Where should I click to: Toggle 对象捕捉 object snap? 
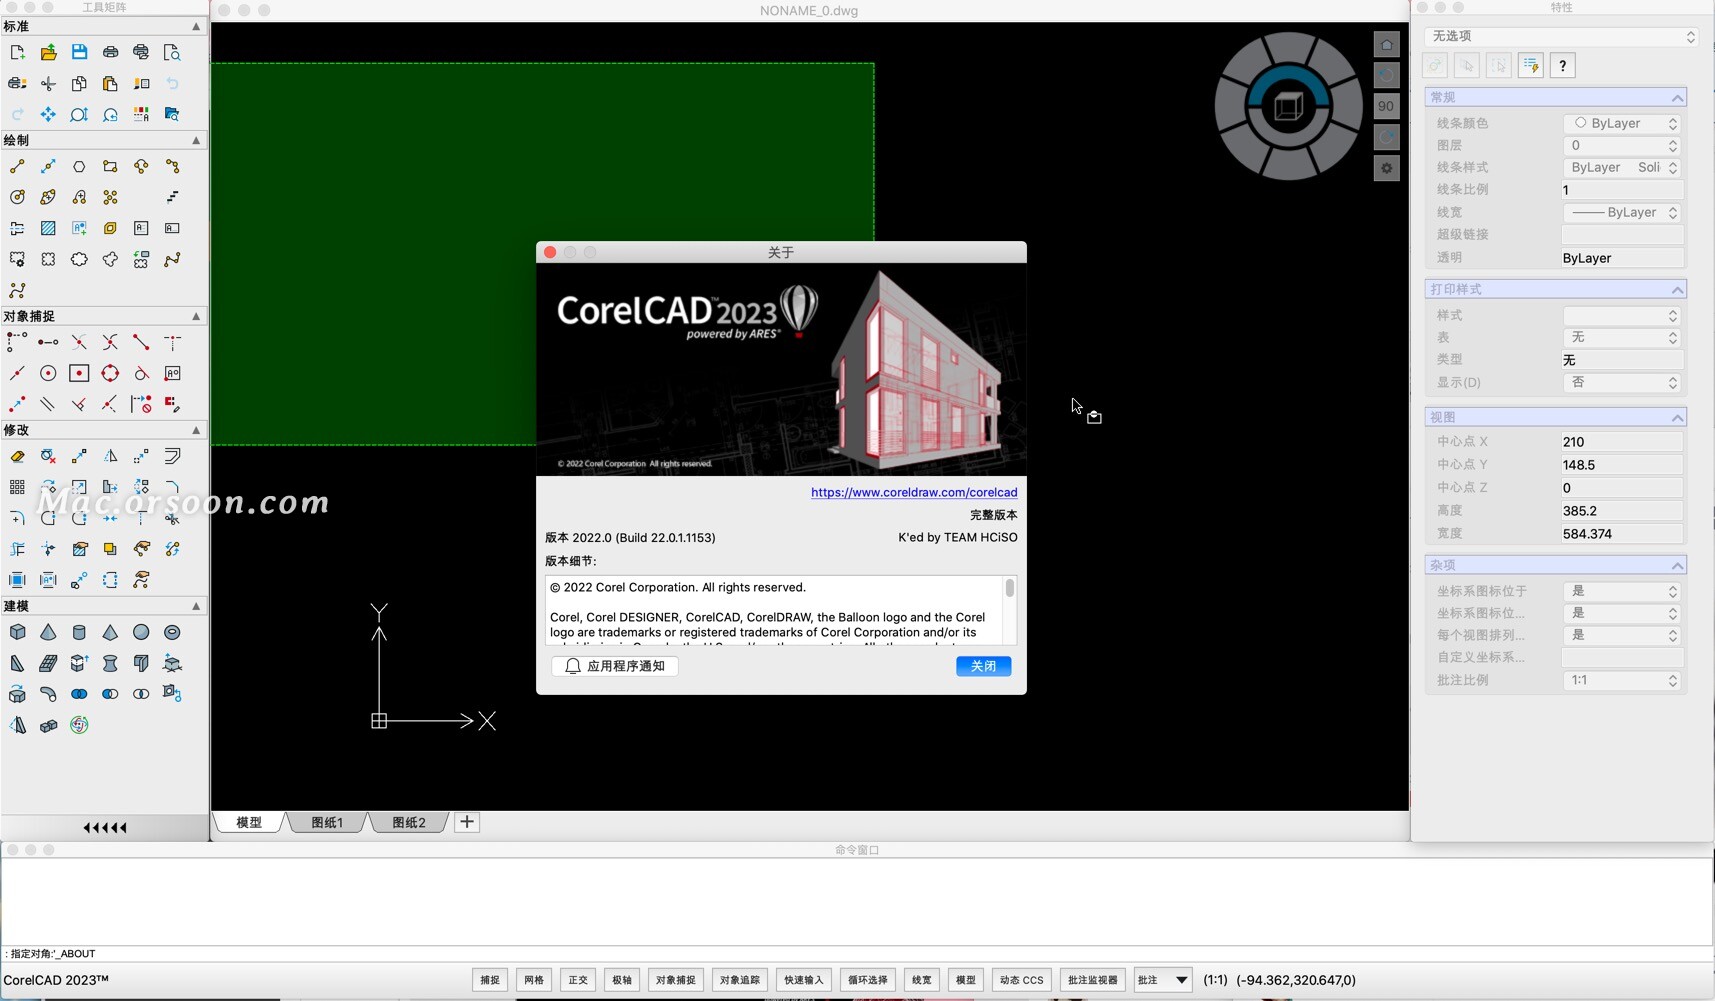(675, 980)
